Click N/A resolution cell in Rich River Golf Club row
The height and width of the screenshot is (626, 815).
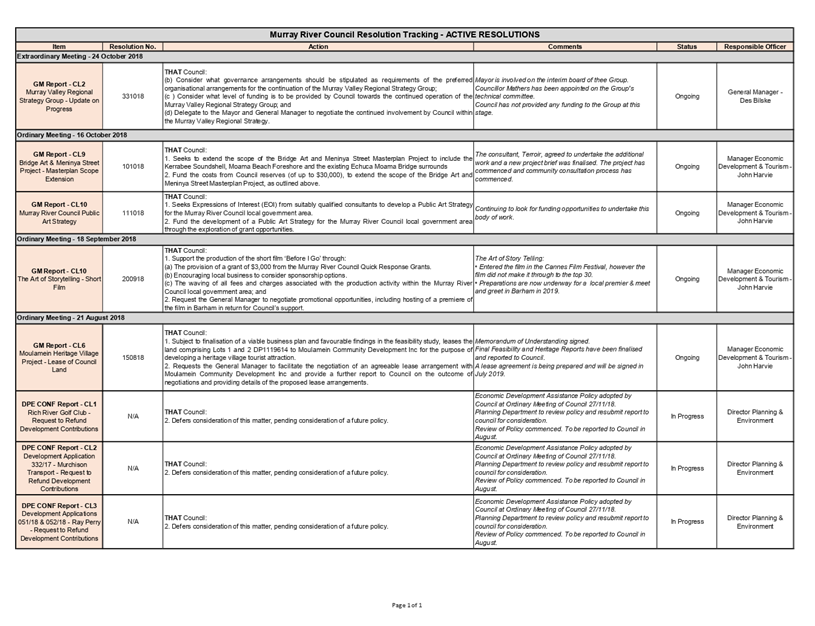tap(133, 416)
